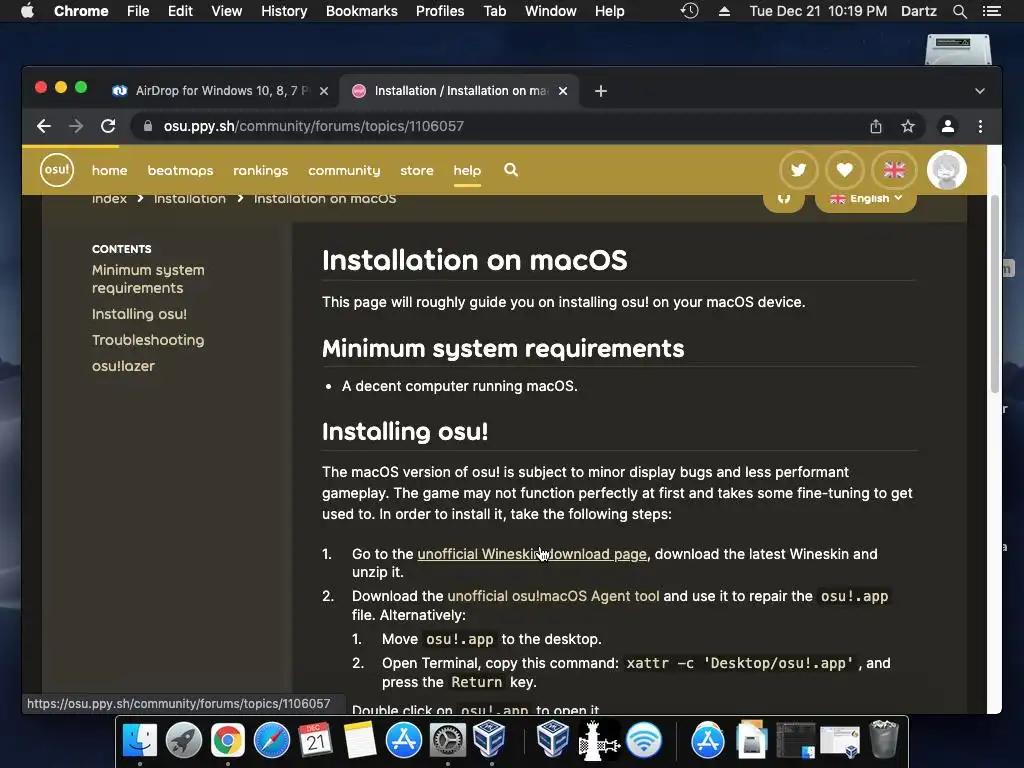Open the user avatar menu

[947, 170]
